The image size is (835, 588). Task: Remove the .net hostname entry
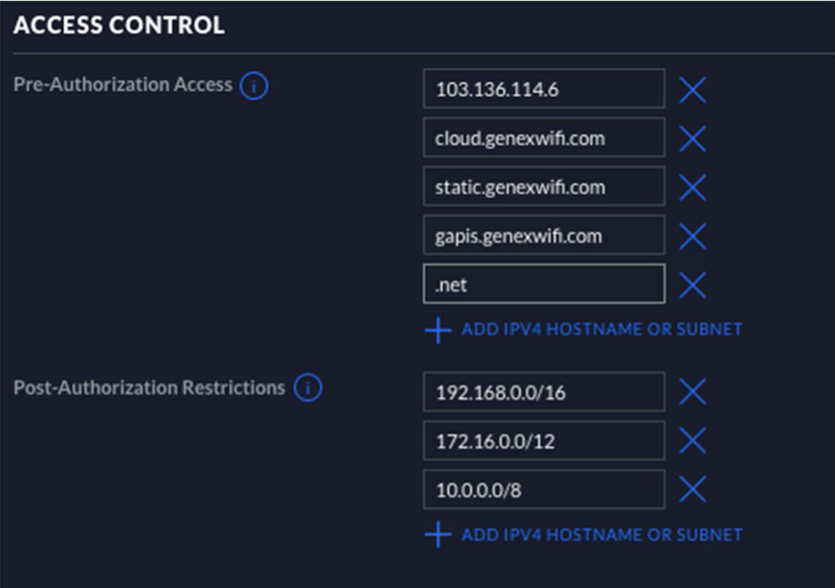click(693, 285)
